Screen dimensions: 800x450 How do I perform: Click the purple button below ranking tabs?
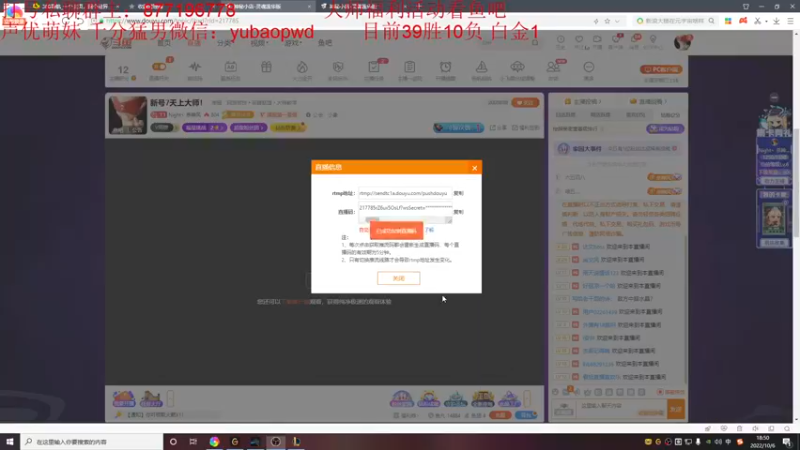pos(665,129)
